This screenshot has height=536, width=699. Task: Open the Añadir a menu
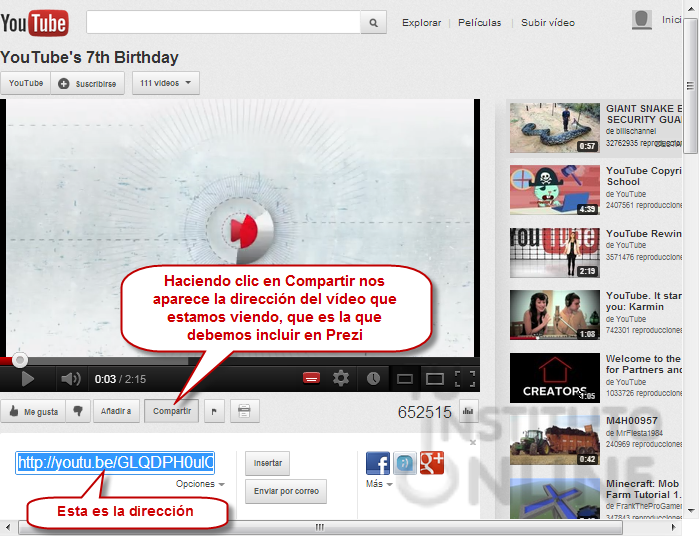[116, 411]
